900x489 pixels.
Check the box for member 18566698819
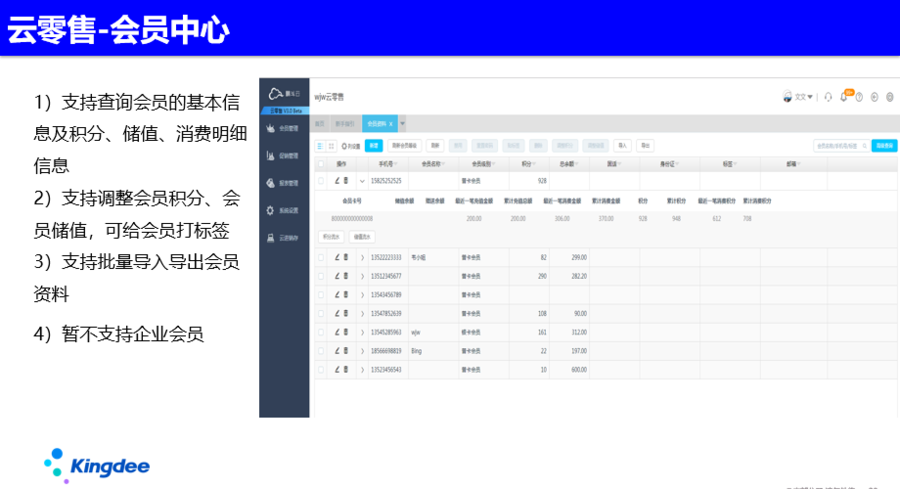pos(321,351)
